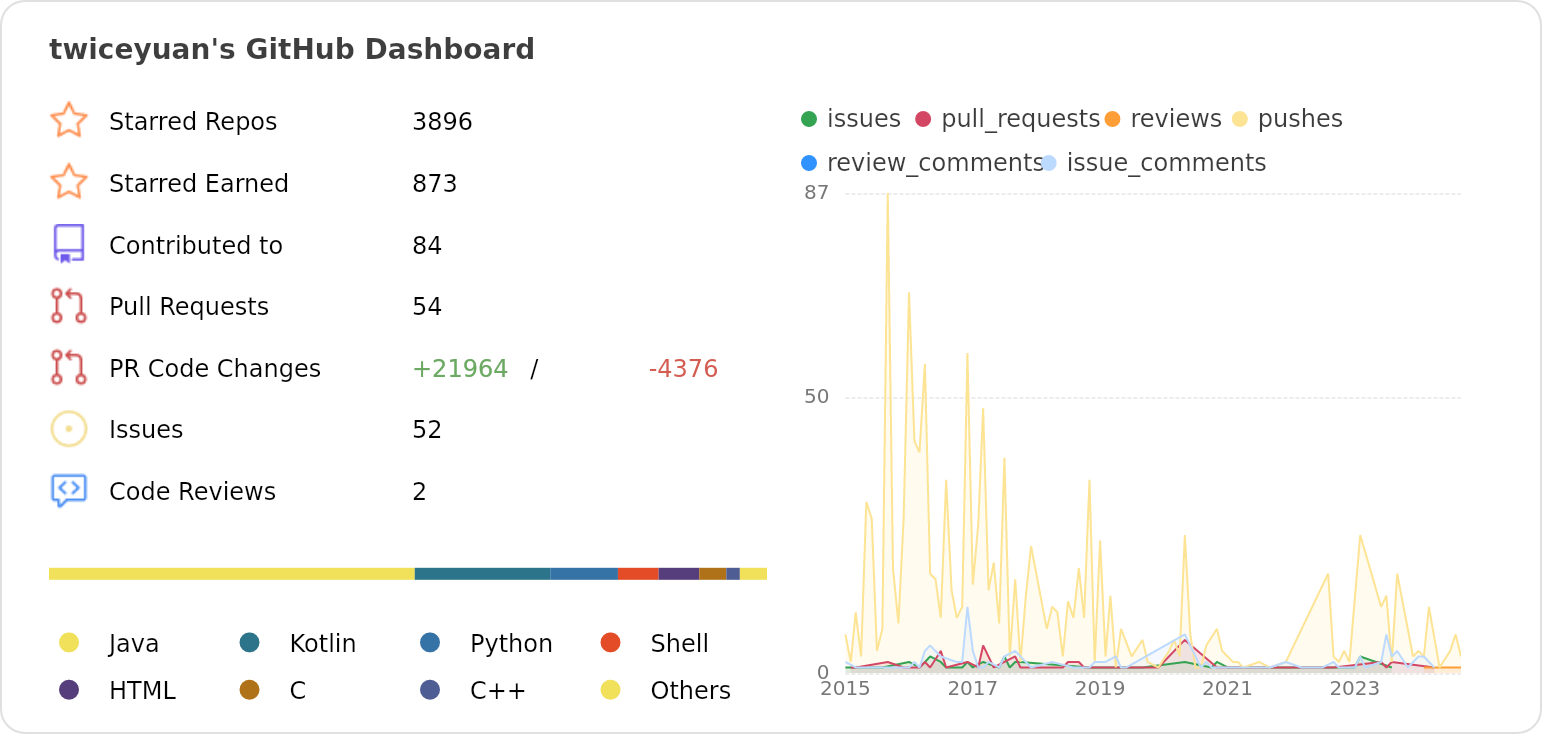
Task: Click the yellow Java segment of language bar
Action: [x=232, y=574]
